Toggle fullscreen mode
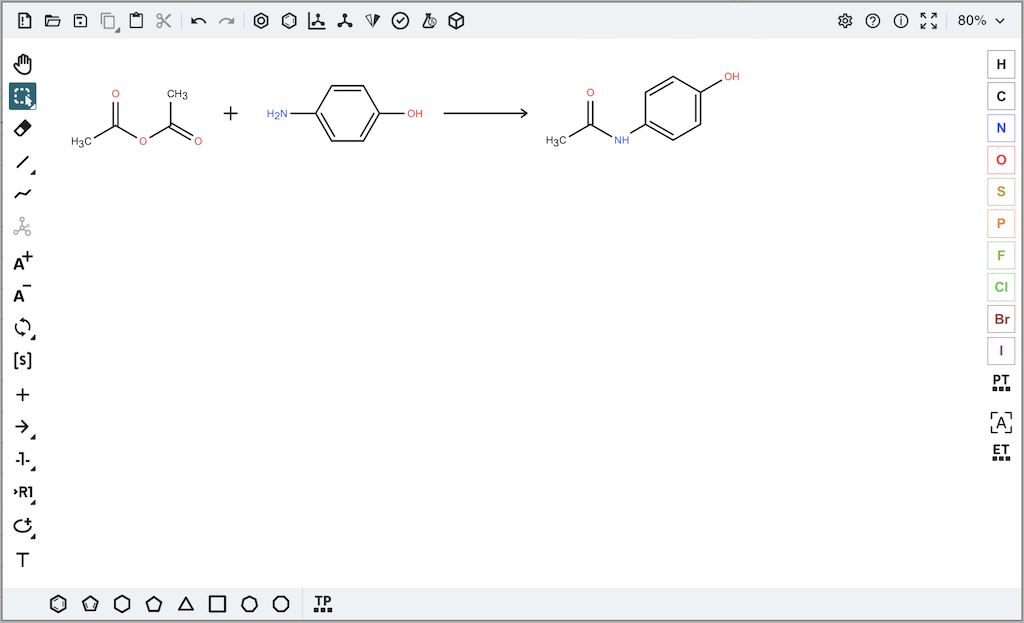Screen dimensions: 1024x623 coord(929,21)
